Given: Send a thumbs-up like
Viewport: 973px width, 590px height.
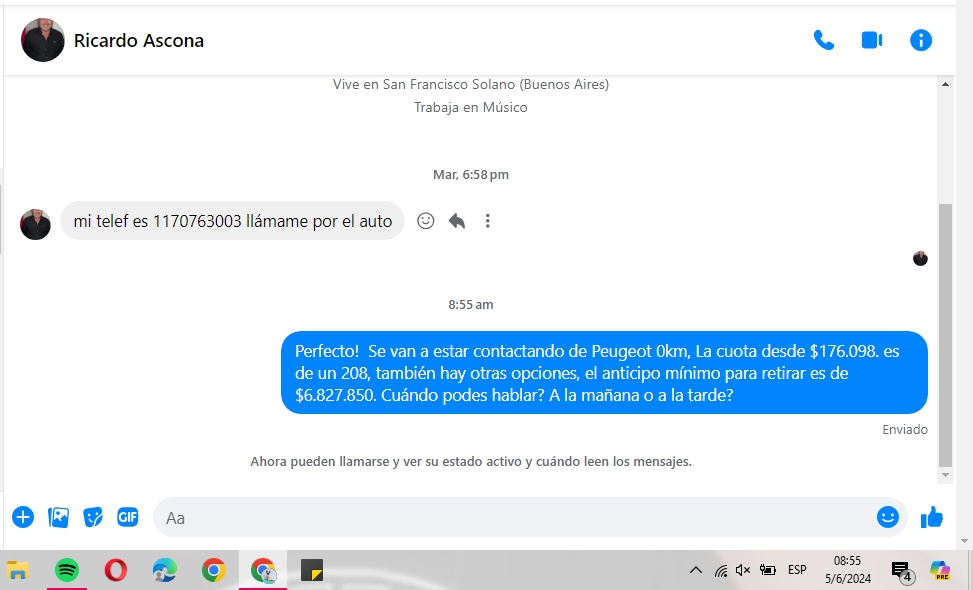Looking at the screenshot, I should [x=931, y=517].
